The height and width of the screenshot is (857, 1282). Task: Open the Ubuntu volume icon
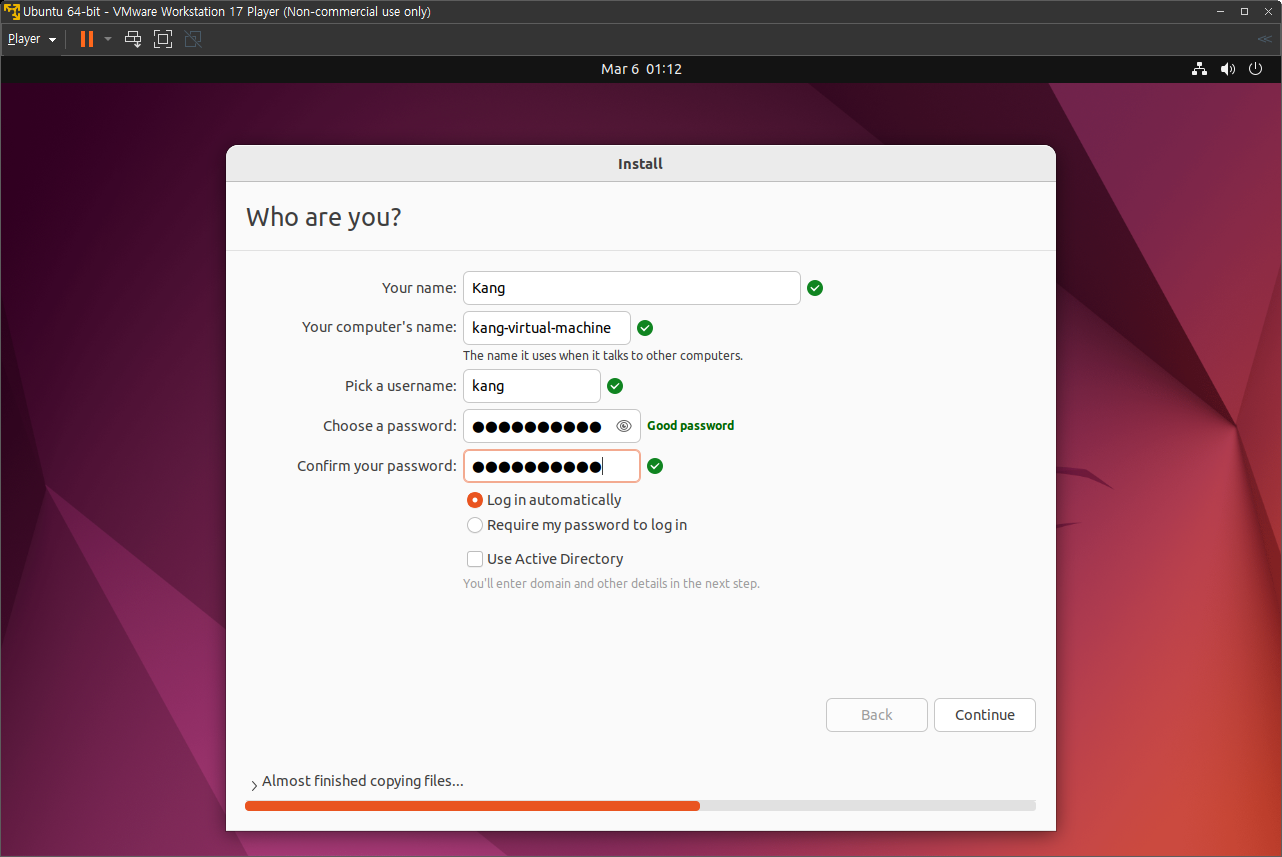[1228, 69]
